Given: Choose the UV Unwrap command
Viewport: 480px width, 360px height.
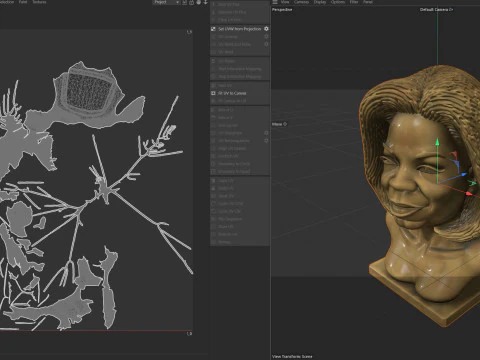Looking at the screenshot, I should tap(228, 37).
